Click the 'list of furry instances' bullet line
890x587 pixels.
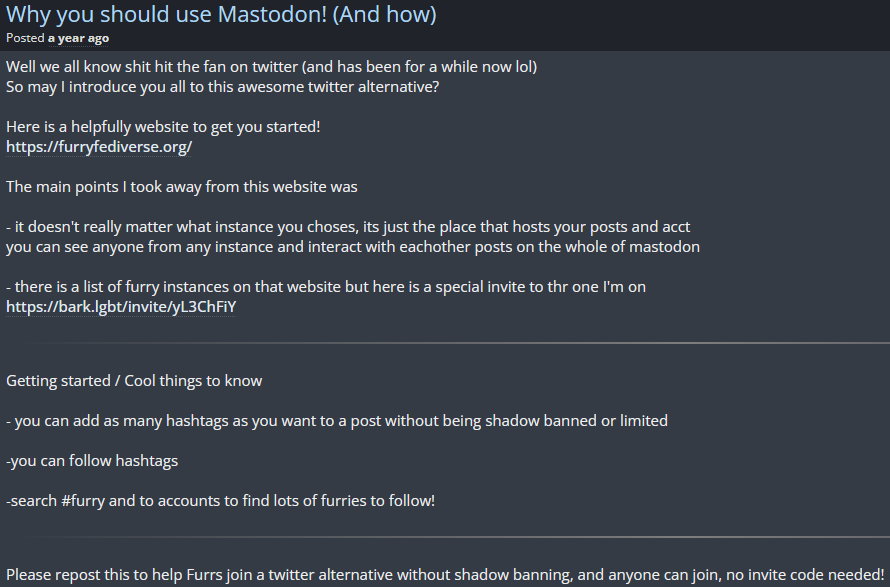[326, 287]
